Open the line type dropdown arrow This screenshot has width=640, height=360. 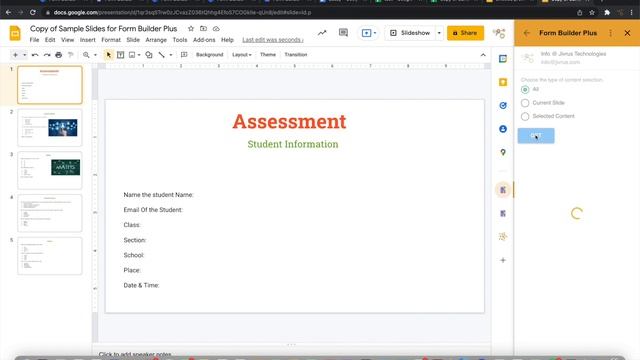click(171, 55)
